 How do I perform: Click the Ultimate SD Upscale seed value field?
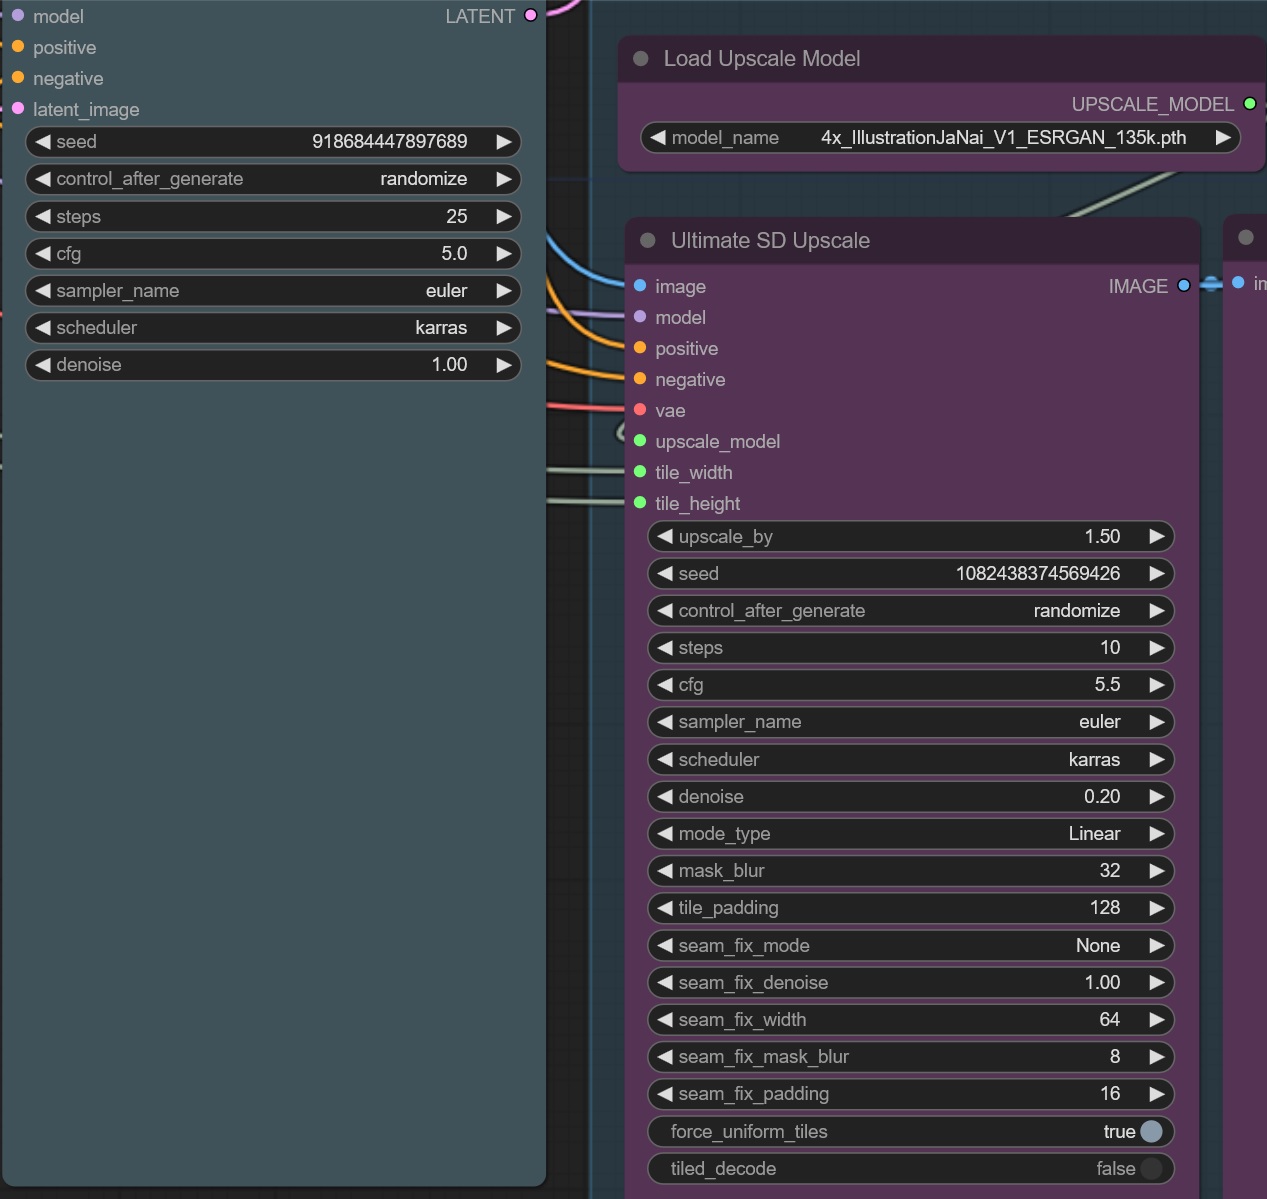tap(910, 574)
